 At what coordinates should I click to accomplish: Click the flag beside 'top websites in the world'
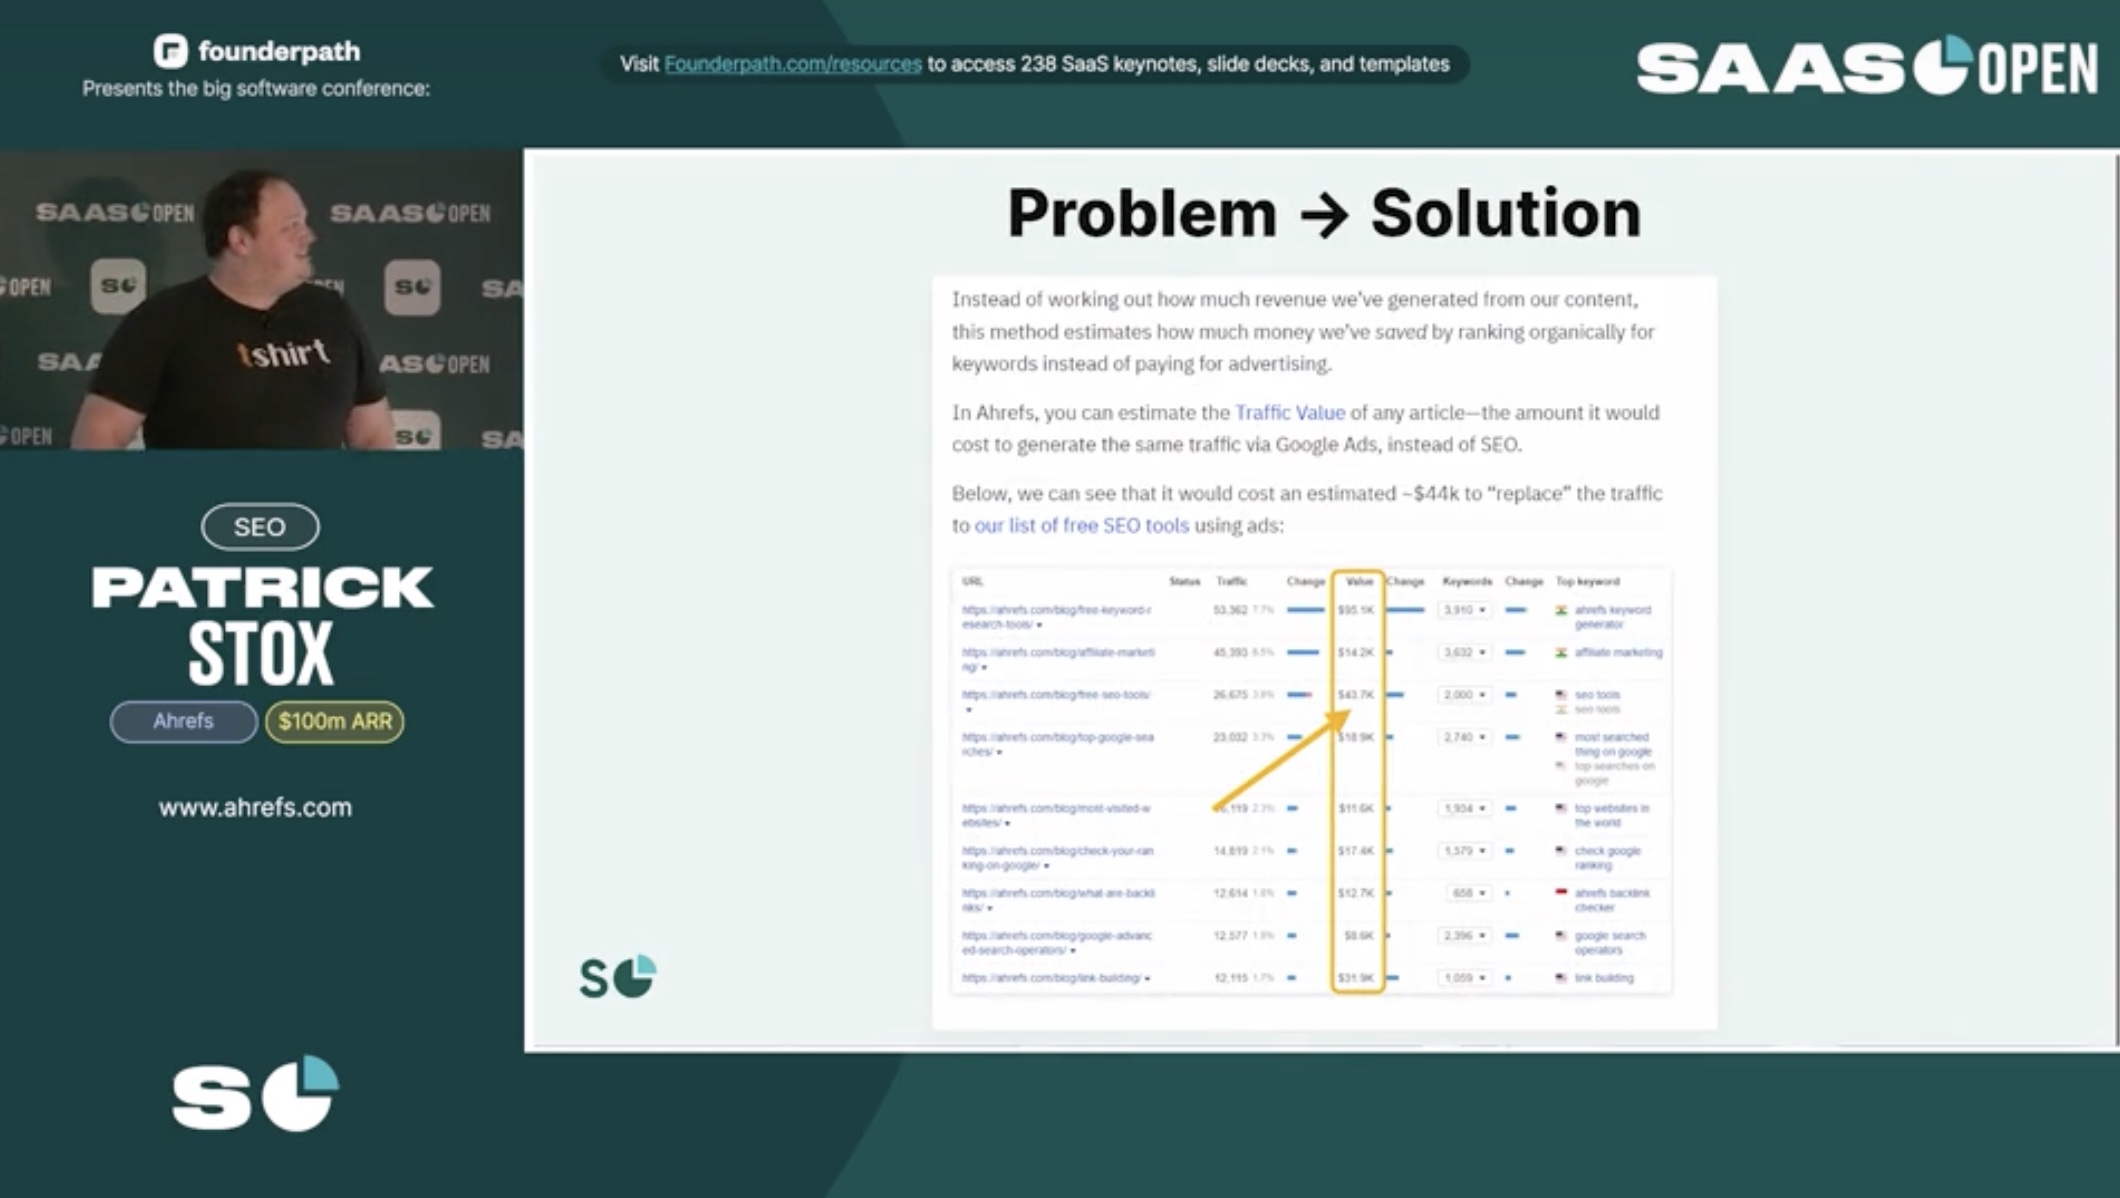coord(1561,808)
